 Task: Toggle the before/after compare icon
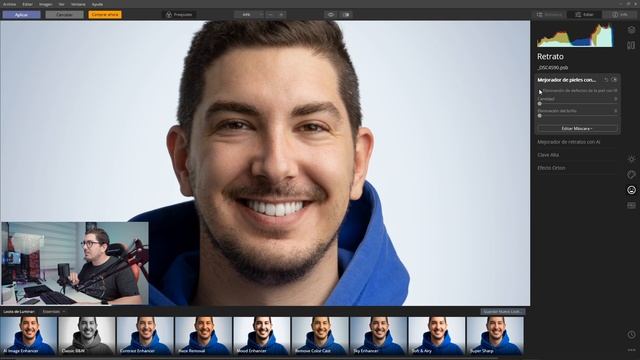tap(346, 15)
